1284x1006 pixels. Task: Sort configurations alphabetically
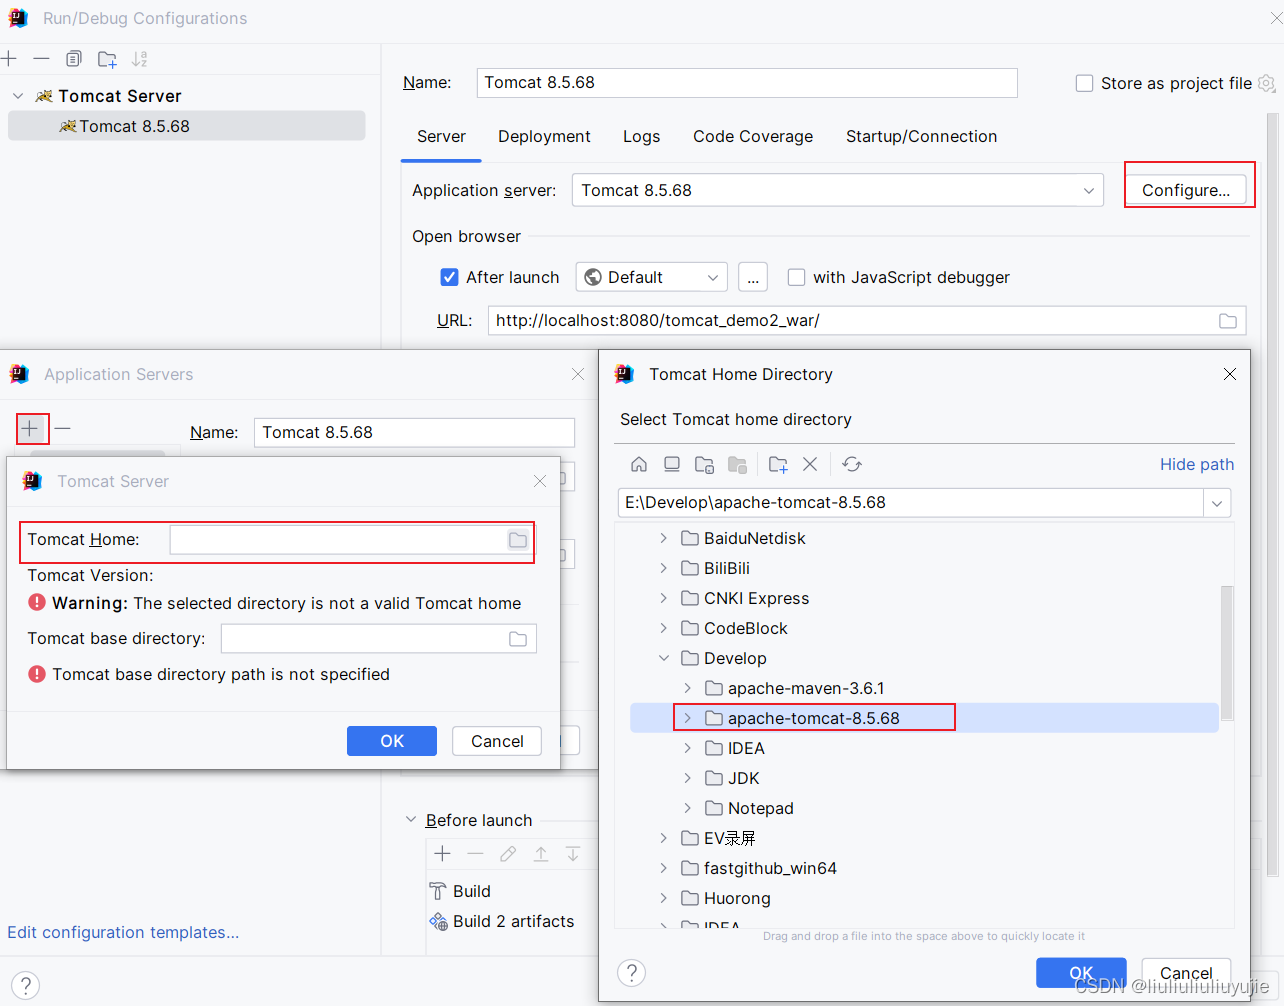140,59
